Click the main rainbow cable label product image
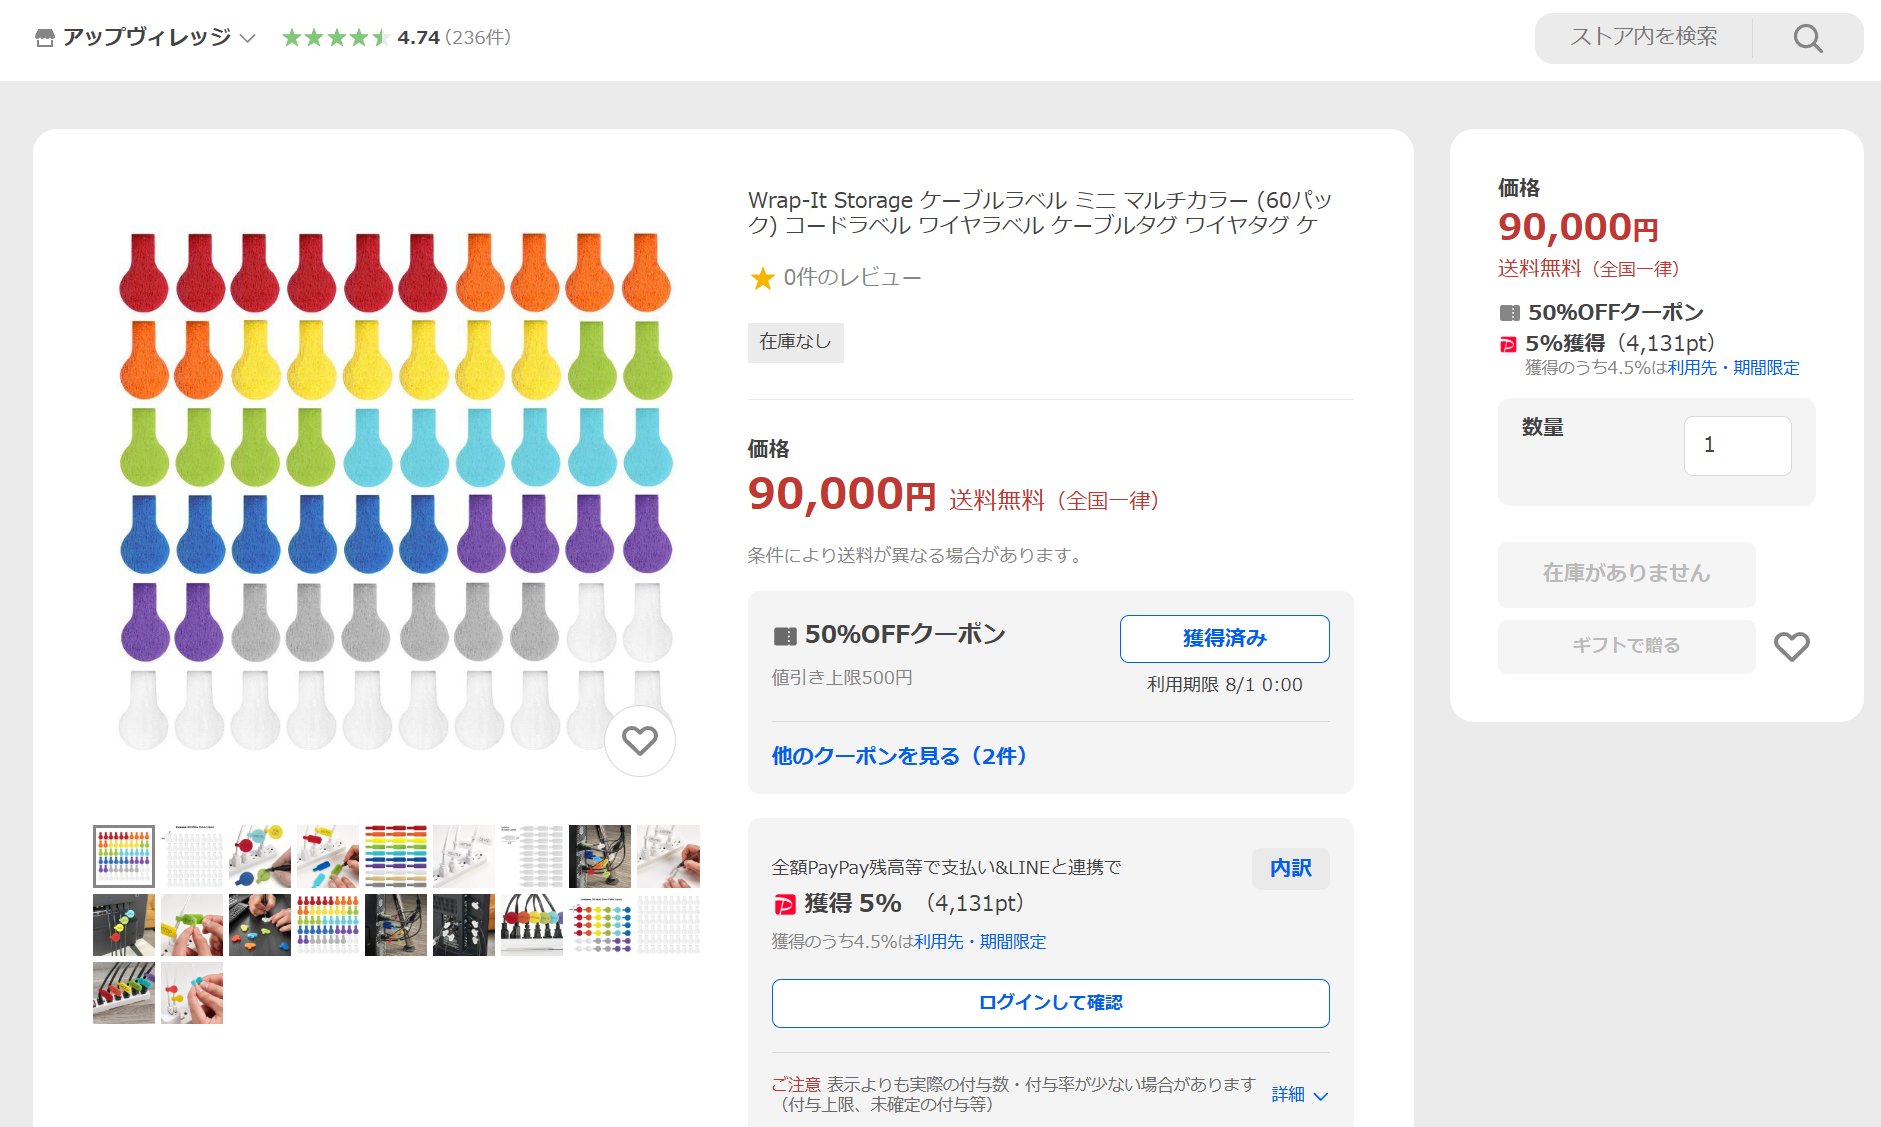Viewport: 1881px width, 1127px height. [x=395, y=490]
